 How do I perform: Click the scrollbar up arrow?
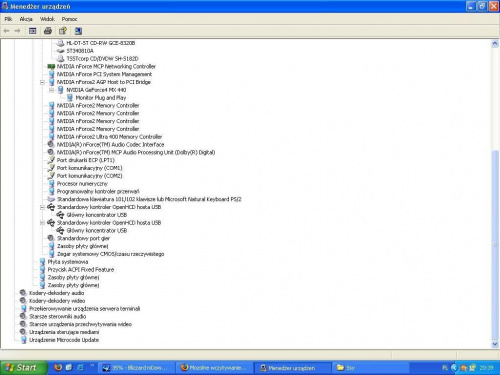coord(495,44)
